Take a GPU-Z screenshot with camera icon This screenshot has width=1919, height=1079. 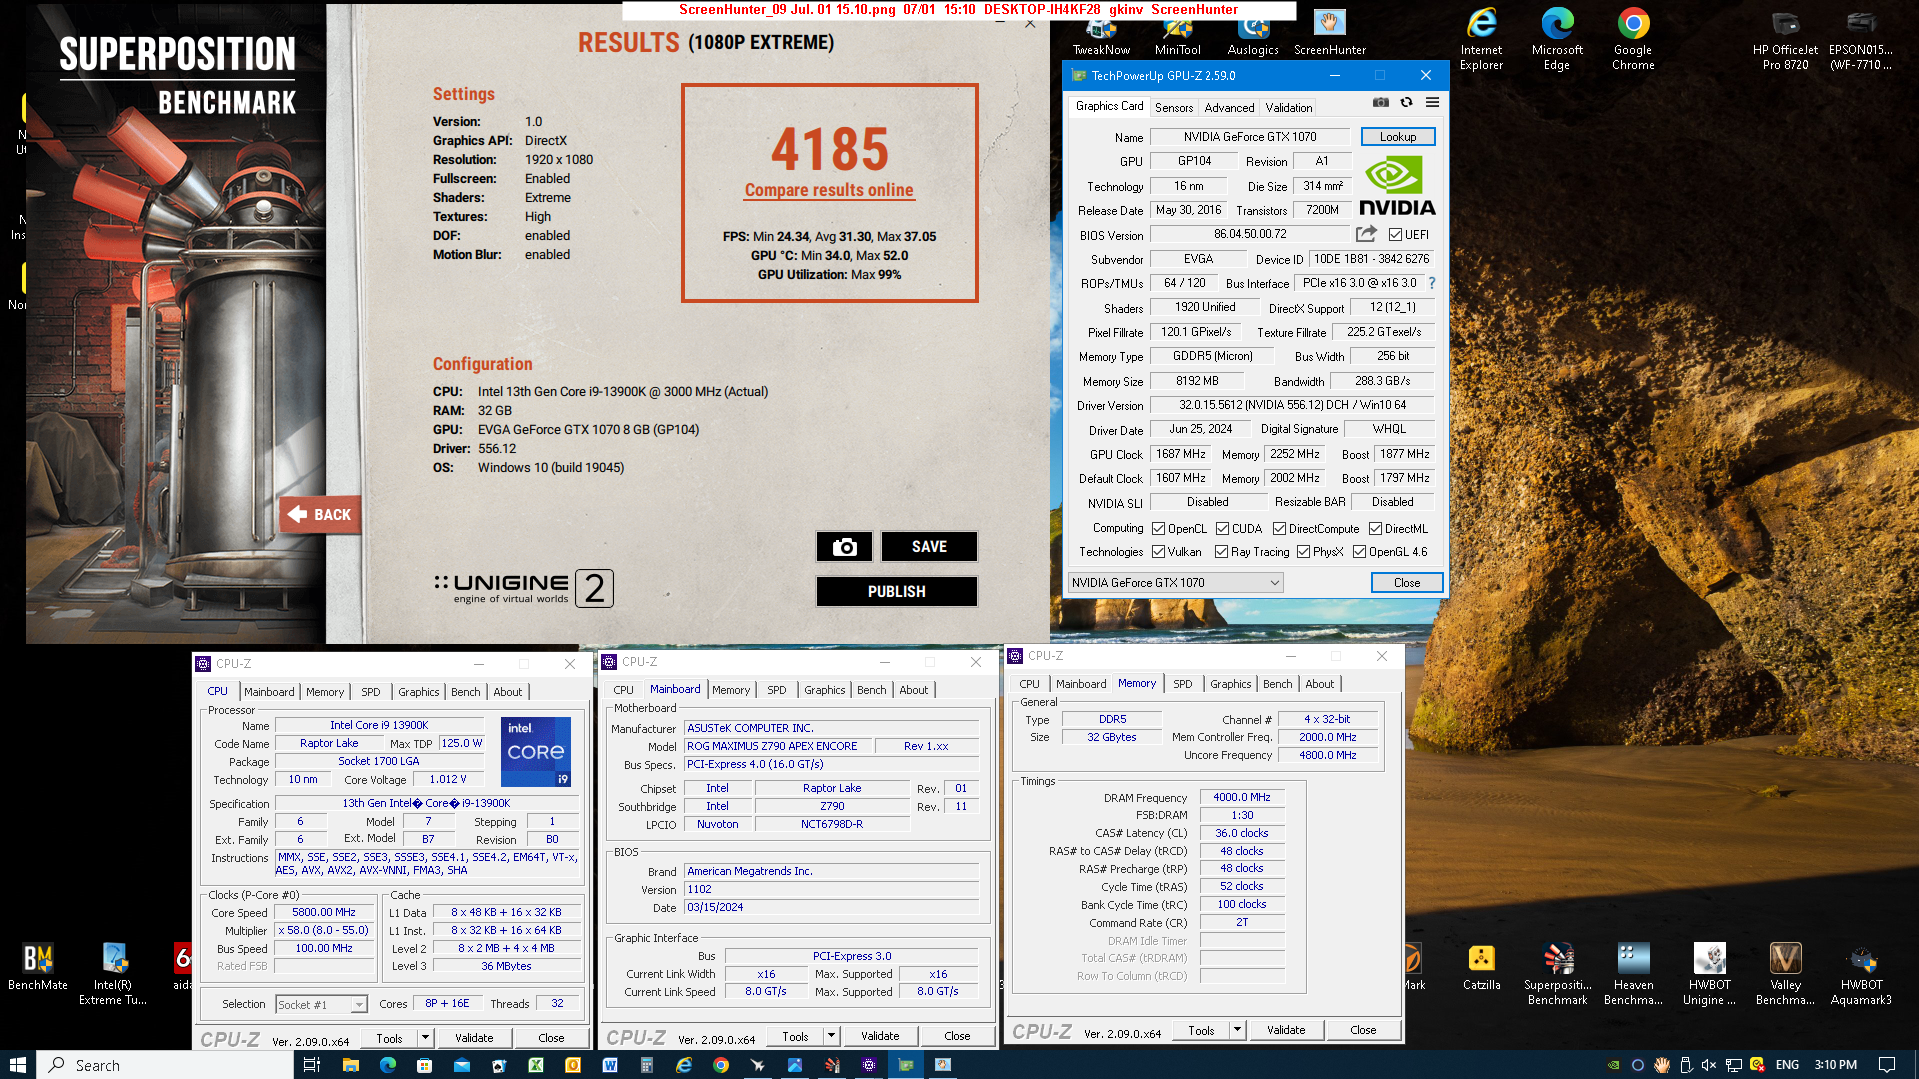(x=1380, y=103)
